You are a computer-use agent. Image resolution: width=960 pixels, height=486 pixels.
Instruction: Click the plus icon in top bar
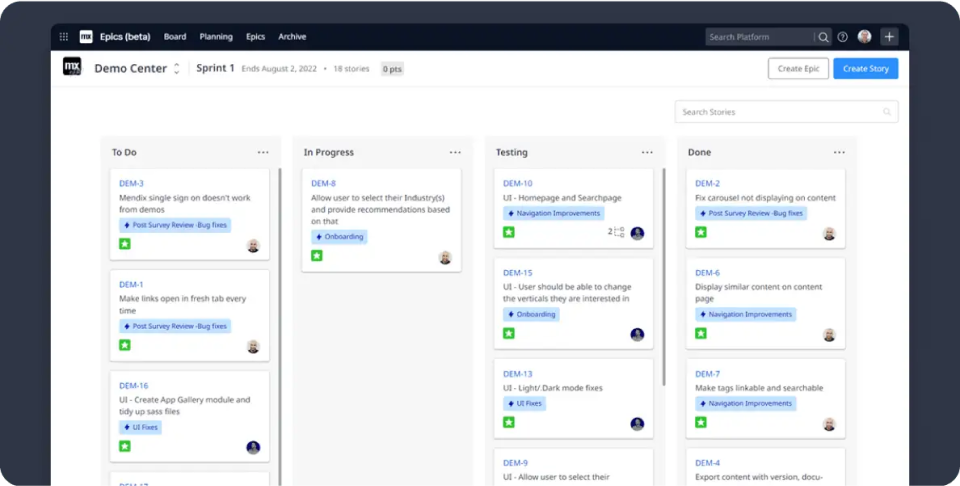tap(889, 37)
